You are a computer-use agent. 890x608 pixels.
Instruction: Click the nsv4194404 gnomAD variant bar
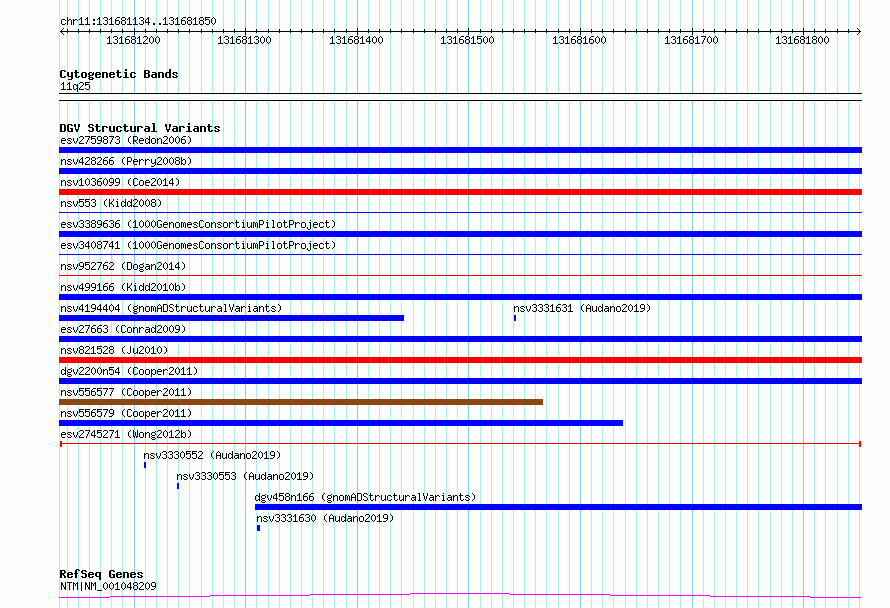point(232,318)
